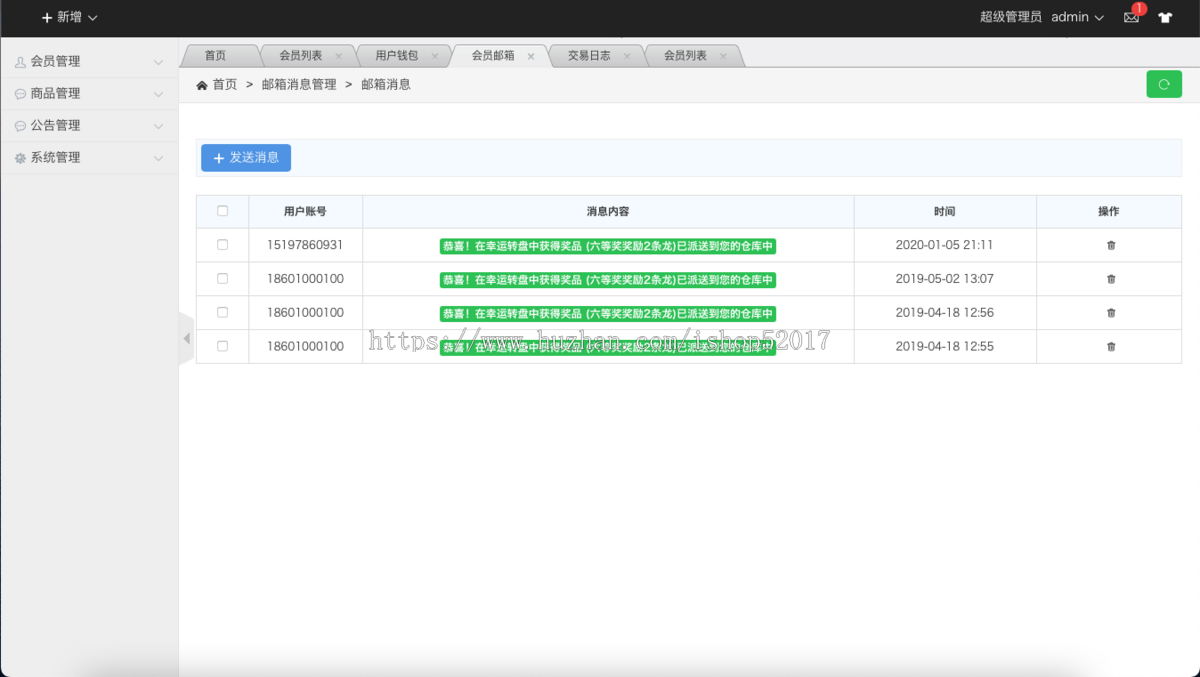Delete message dated 2019-04-18 12:56

coord(1111,313)
